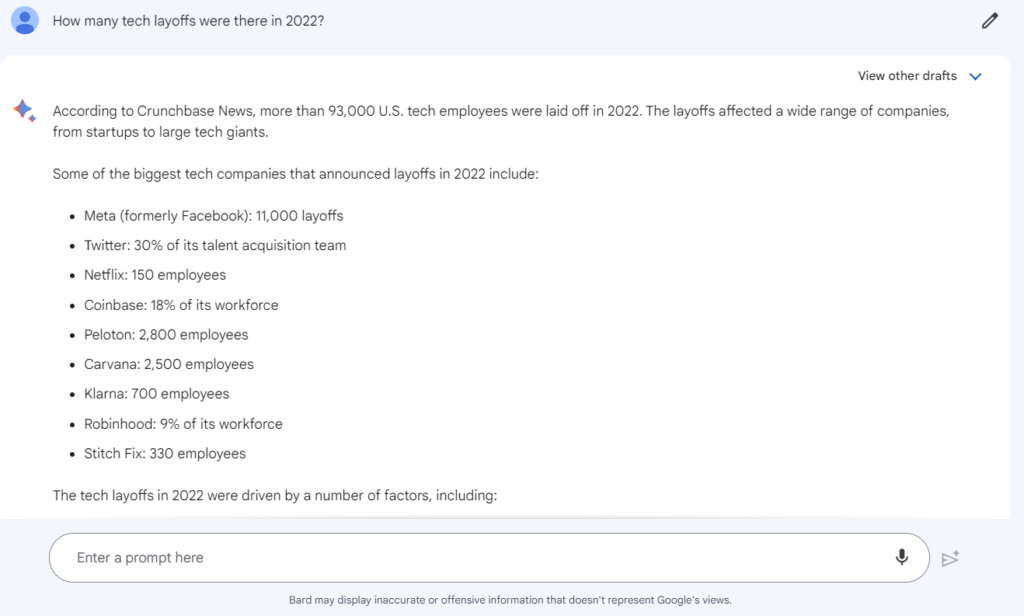1024x616 pixels.
Task: Click the Carvana 2,500 employees bullet
Action: point(169,364)
